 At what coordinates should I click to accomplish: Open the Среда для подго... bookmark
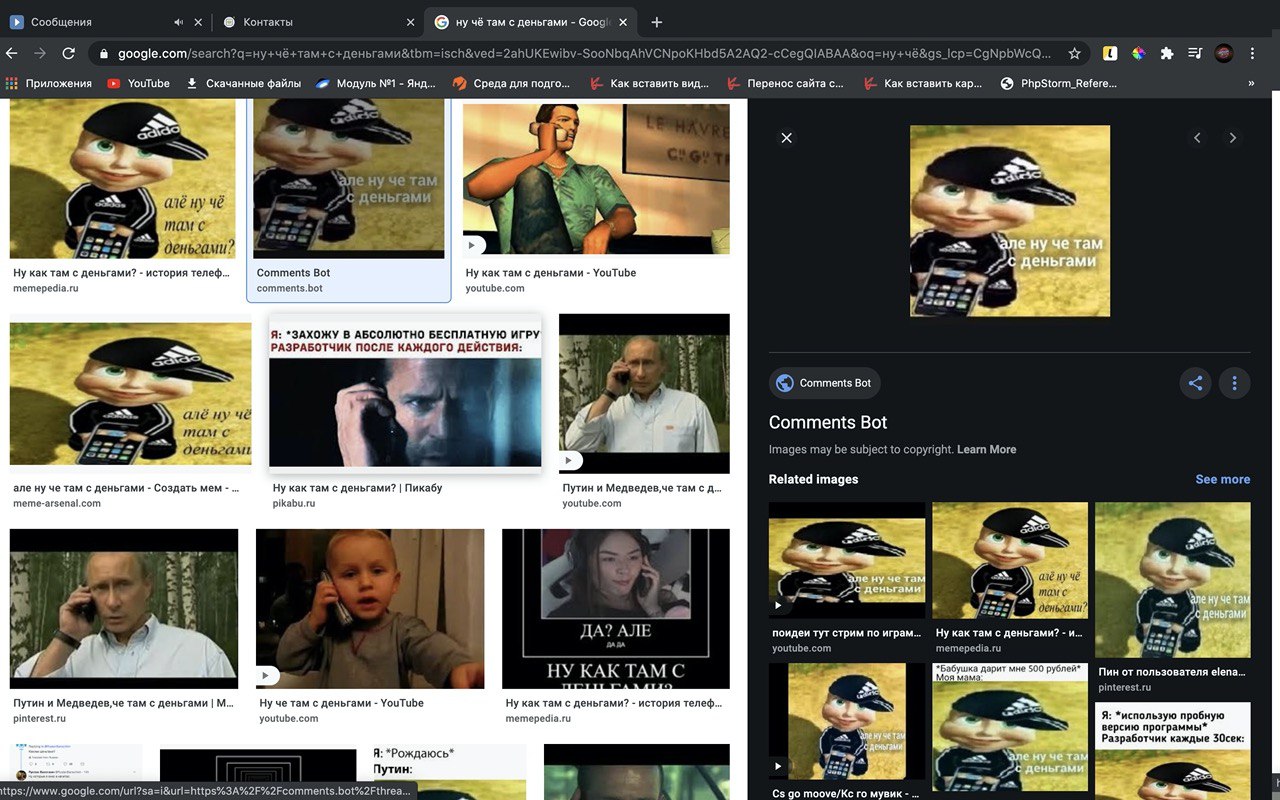click(513, 83)
